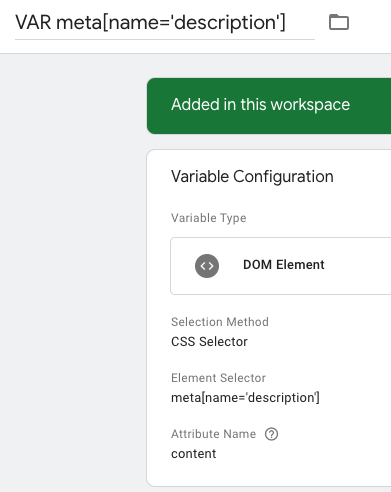Click the 'Attribute Name' label
The image size is (391, 492).
tap(213, 434)
